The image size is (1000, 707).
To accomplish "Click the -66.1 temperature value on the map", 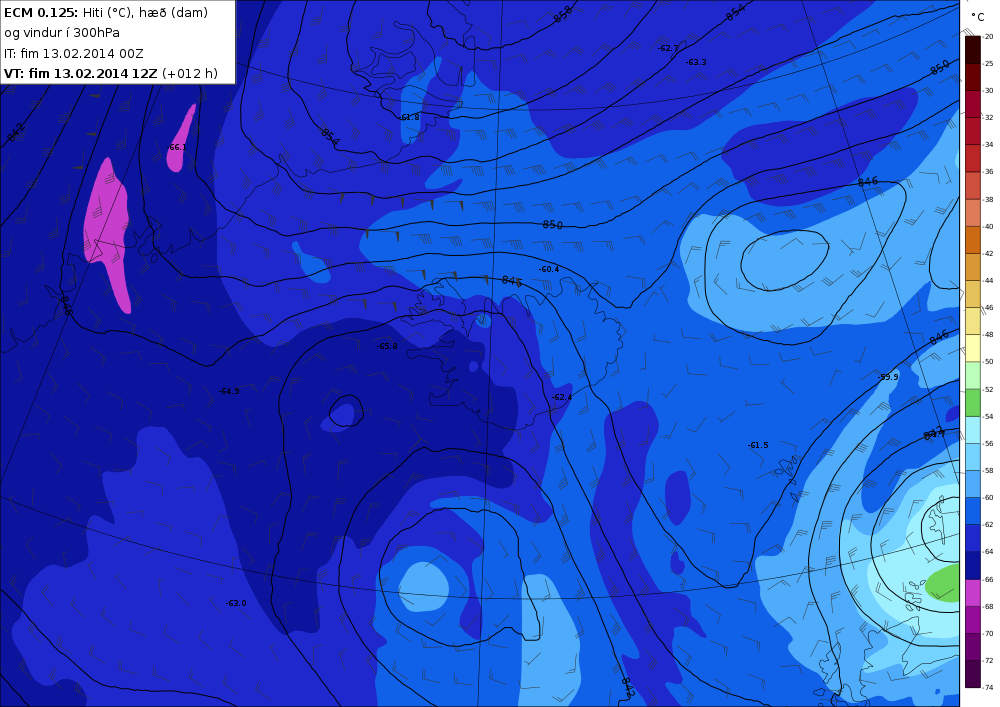I will pos(177,147).
